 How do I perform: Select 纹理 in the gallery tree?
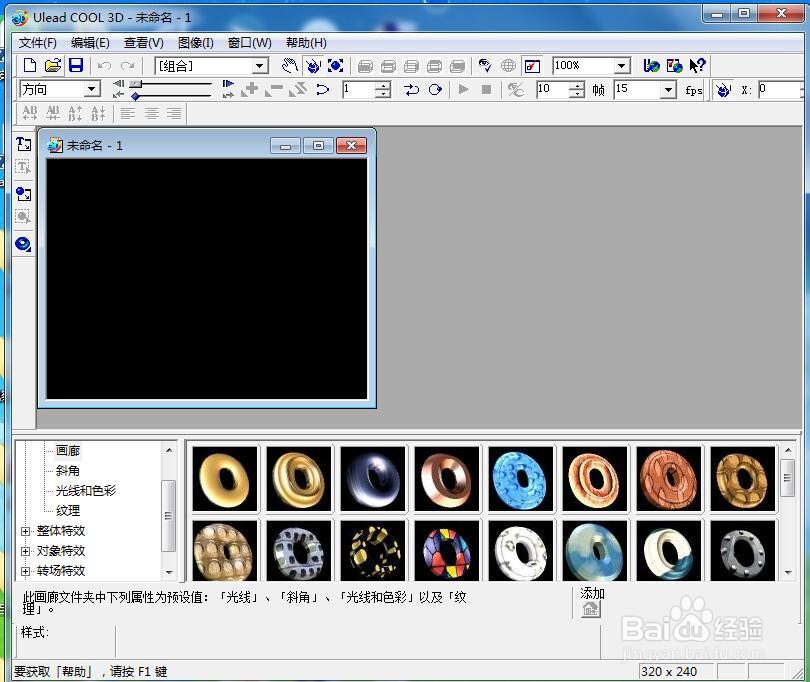click(68, 511)
